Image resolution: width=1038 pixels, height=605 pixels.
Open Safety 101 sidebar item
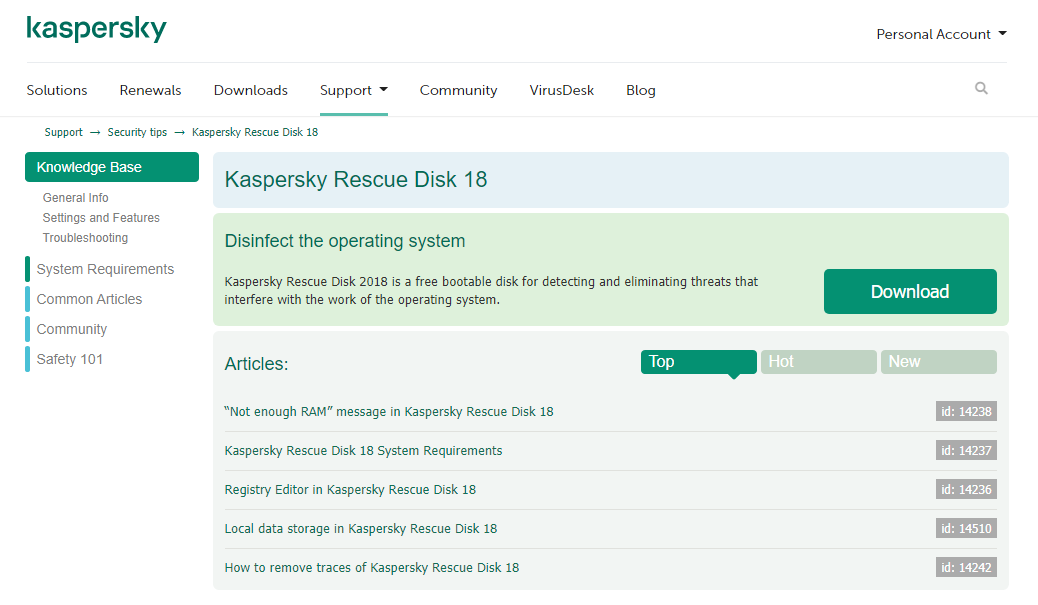coord(70,359)
